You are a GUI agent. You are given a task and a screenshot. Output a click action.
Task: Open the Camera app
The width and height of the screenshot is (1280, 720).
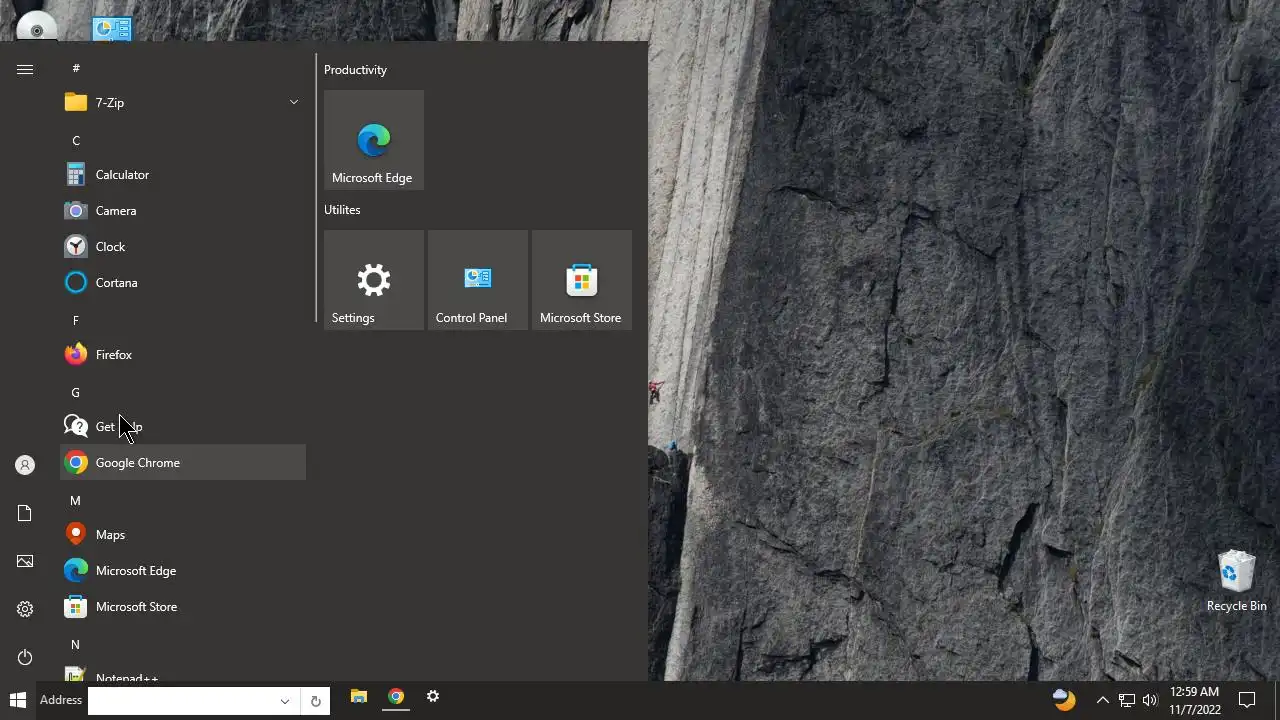[183, 210]
